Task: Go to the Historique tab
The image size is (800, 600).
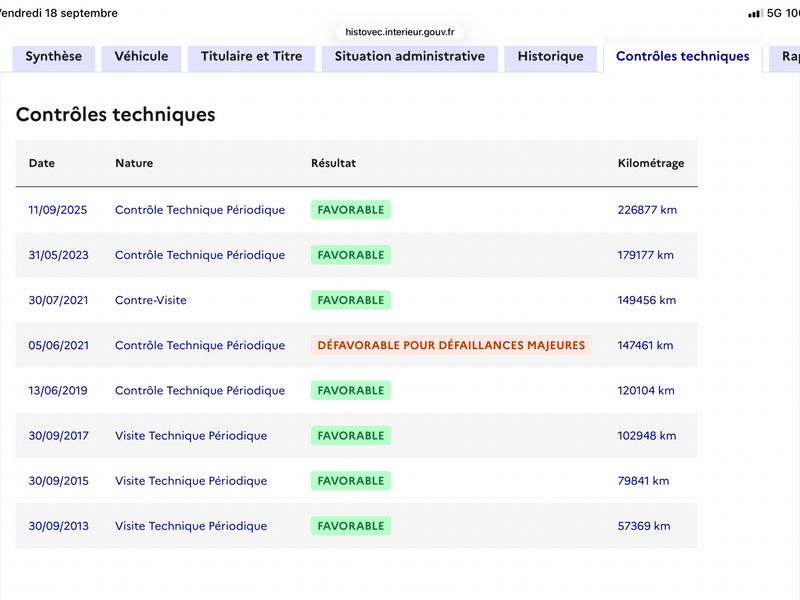Action: (551, 57)
